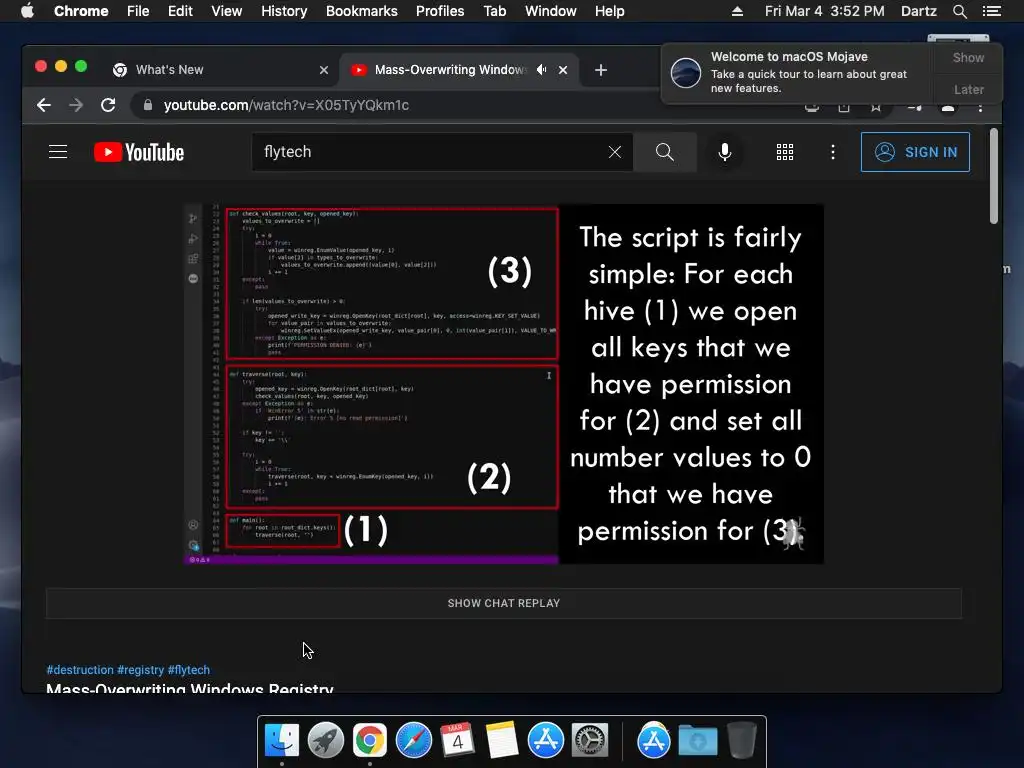Open Google Chrome from the dock

(370, 741)
